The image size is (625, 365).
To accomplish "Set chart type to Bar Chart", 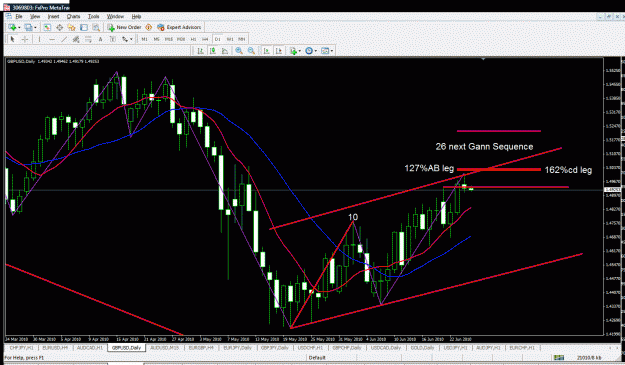I will click(200, 51).
